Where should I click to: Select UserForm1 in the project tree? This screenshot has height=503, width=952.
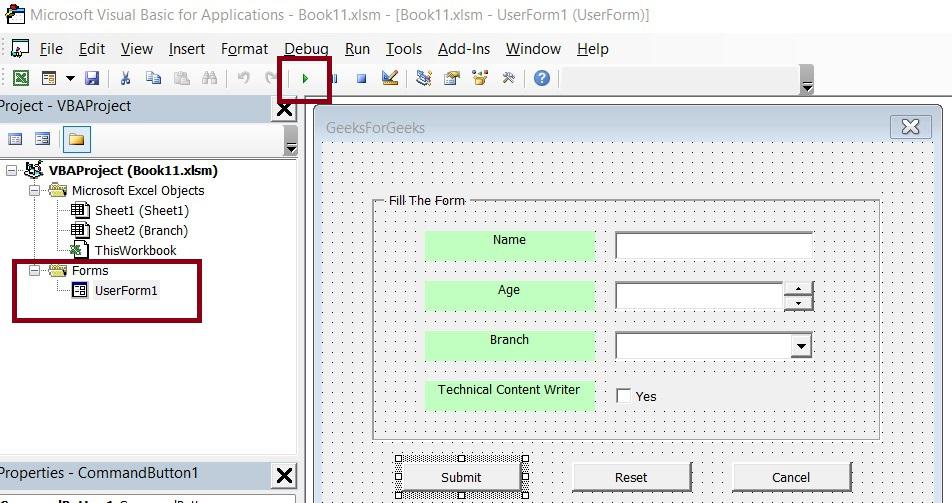[126, 290]
